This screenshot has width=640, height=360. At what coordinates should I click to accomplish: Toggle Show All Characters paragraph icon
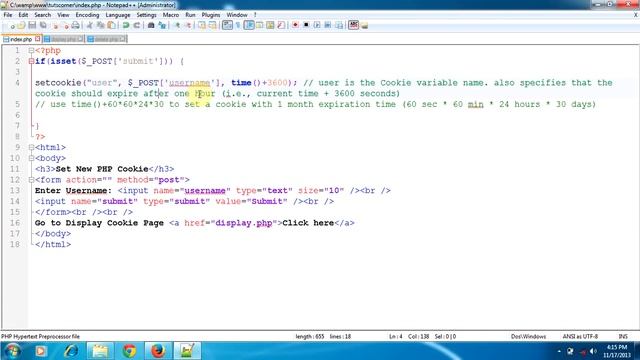pyautogui.click(x=238, y=25)
